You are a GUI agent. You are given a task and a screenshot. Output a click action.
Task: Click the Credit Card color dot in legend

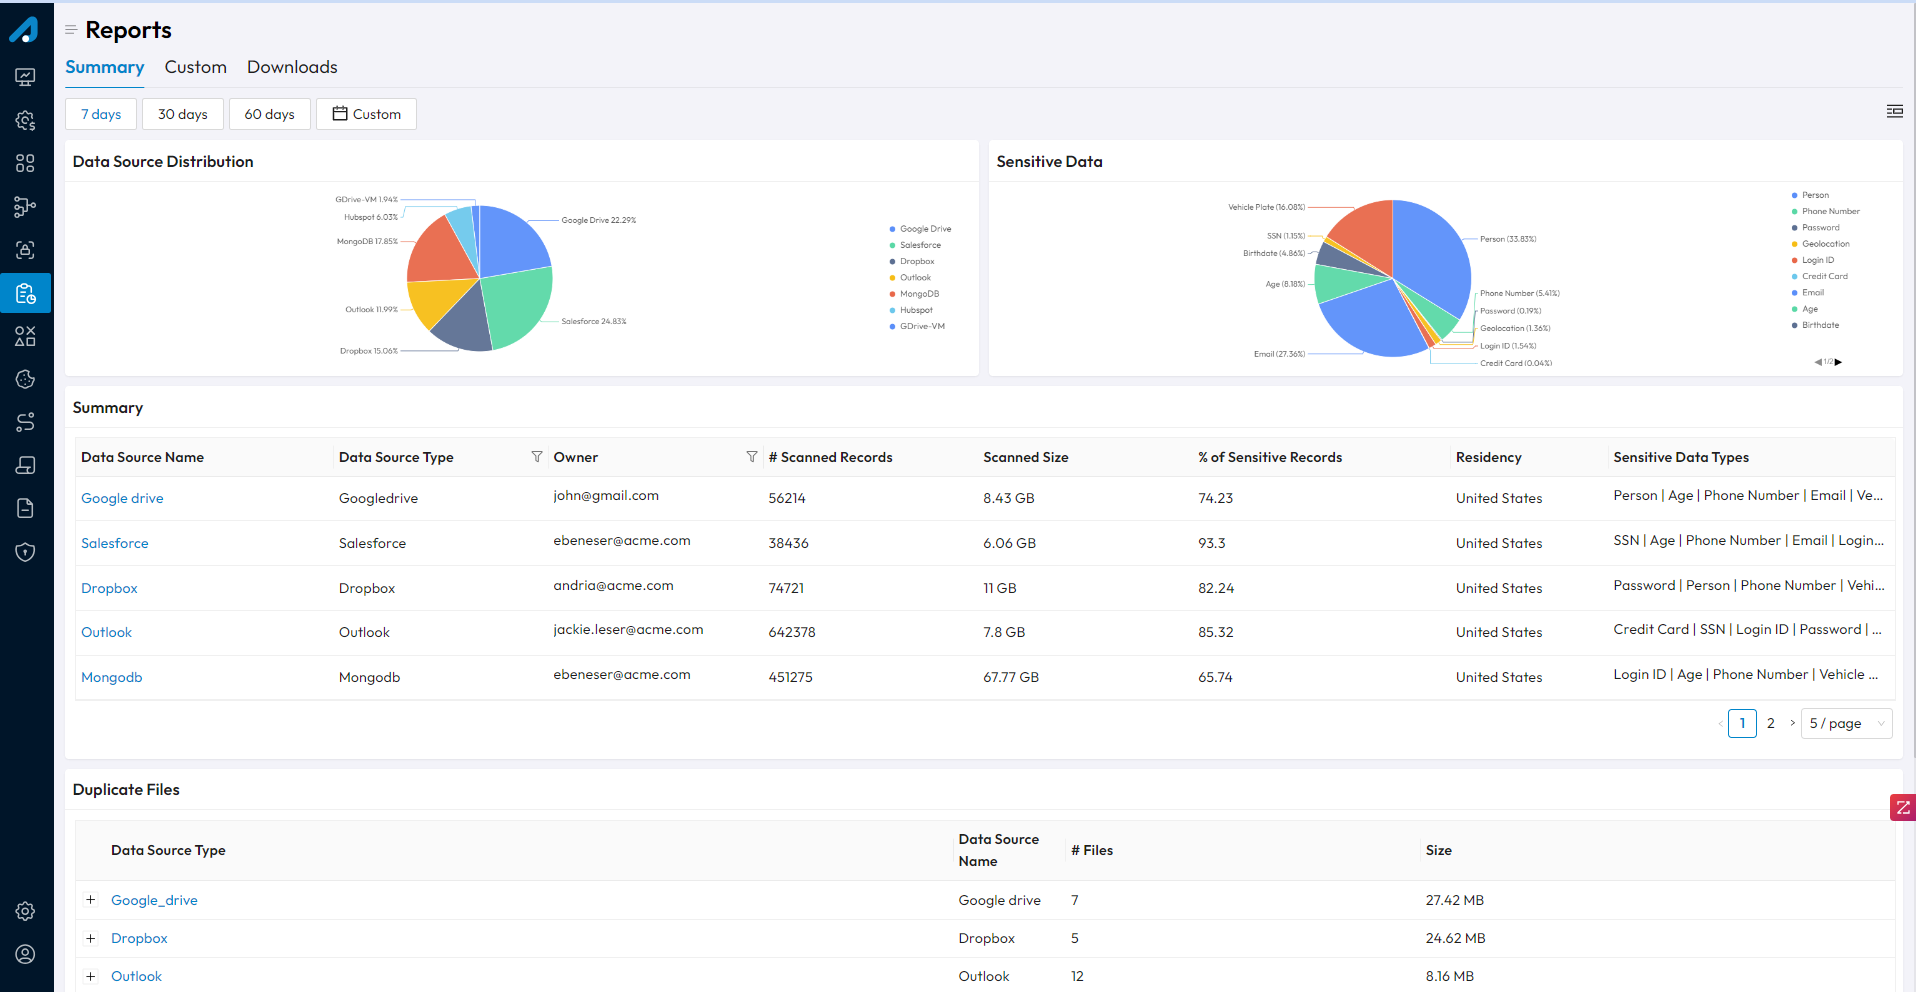click(x=1796, y=276)
